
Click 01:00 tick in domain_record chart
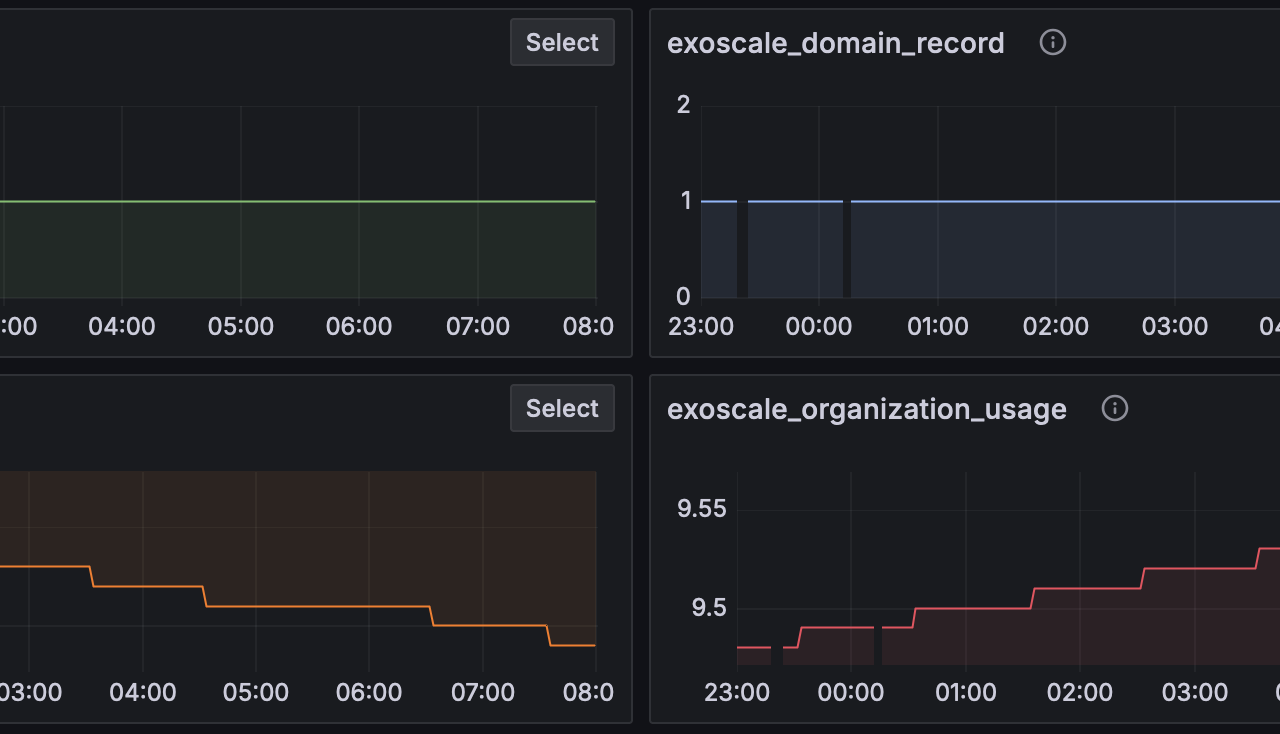[938, 326]
